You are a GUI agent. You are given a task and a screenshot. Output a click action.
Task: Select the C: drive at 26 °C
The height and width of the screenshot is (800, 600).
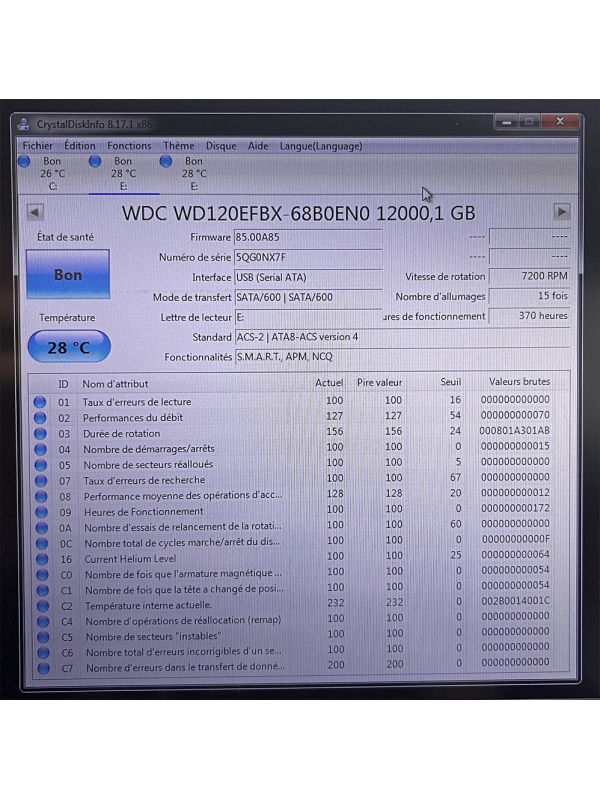click(x=46, y=173)
